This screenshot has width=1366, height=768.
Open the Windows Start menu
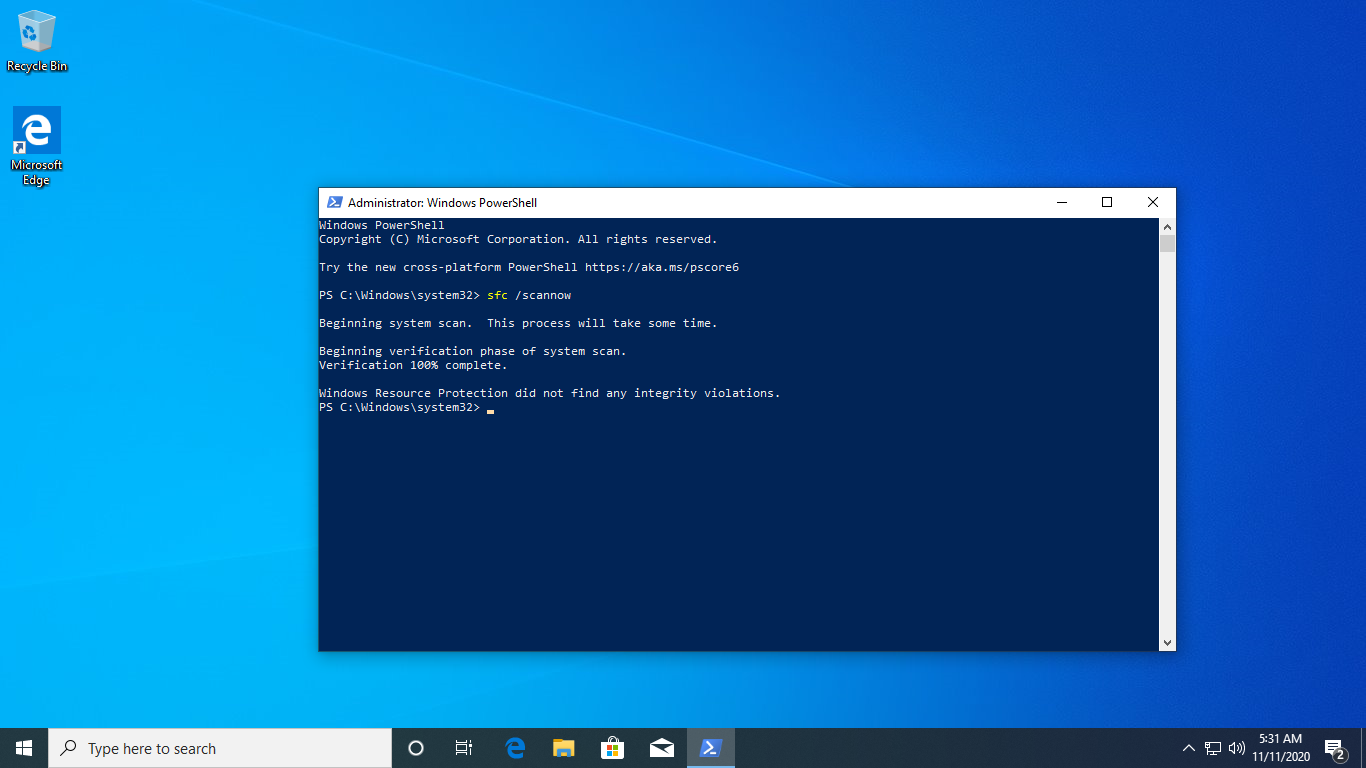tap(24, 748)
